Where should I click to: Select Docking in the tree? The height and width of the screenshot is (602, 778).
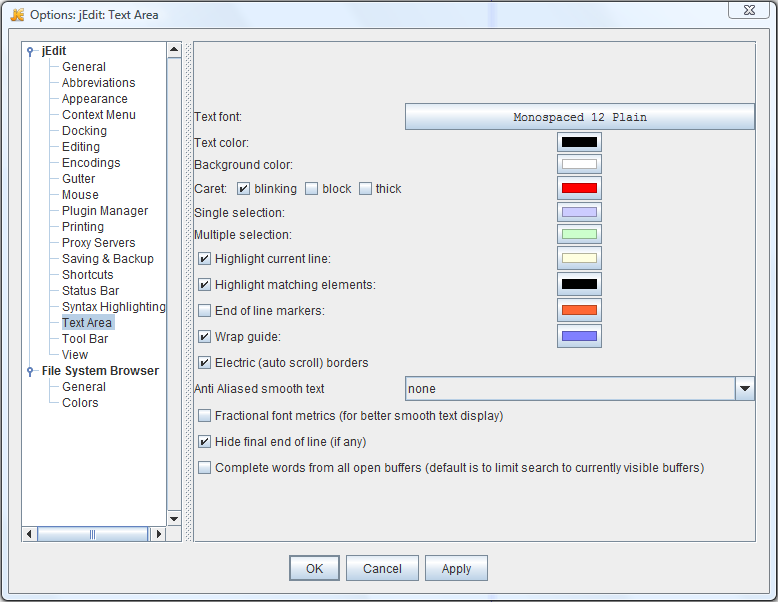84,131
